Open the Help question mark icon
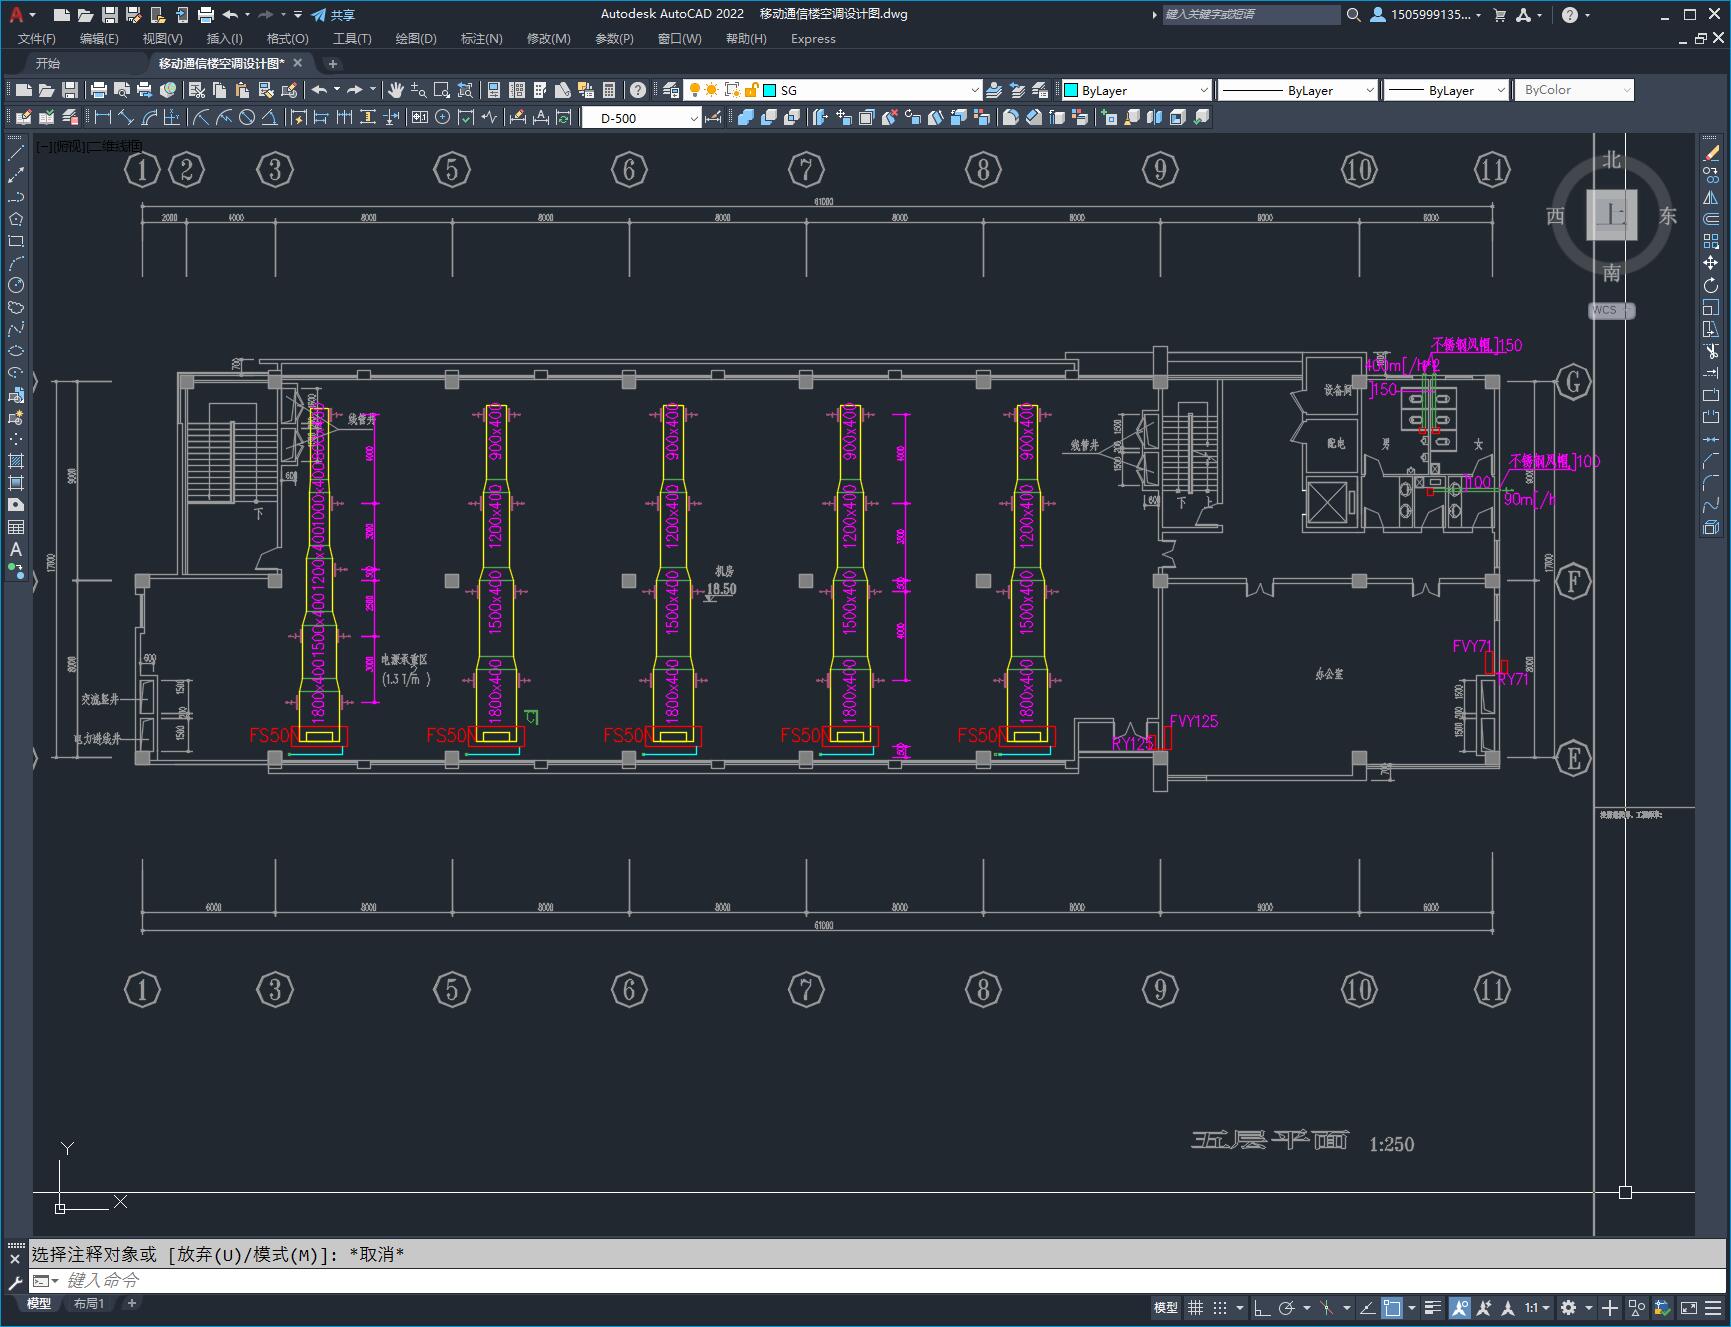The width and height of the screenshot is (1731, 1327). click(638, 90)
